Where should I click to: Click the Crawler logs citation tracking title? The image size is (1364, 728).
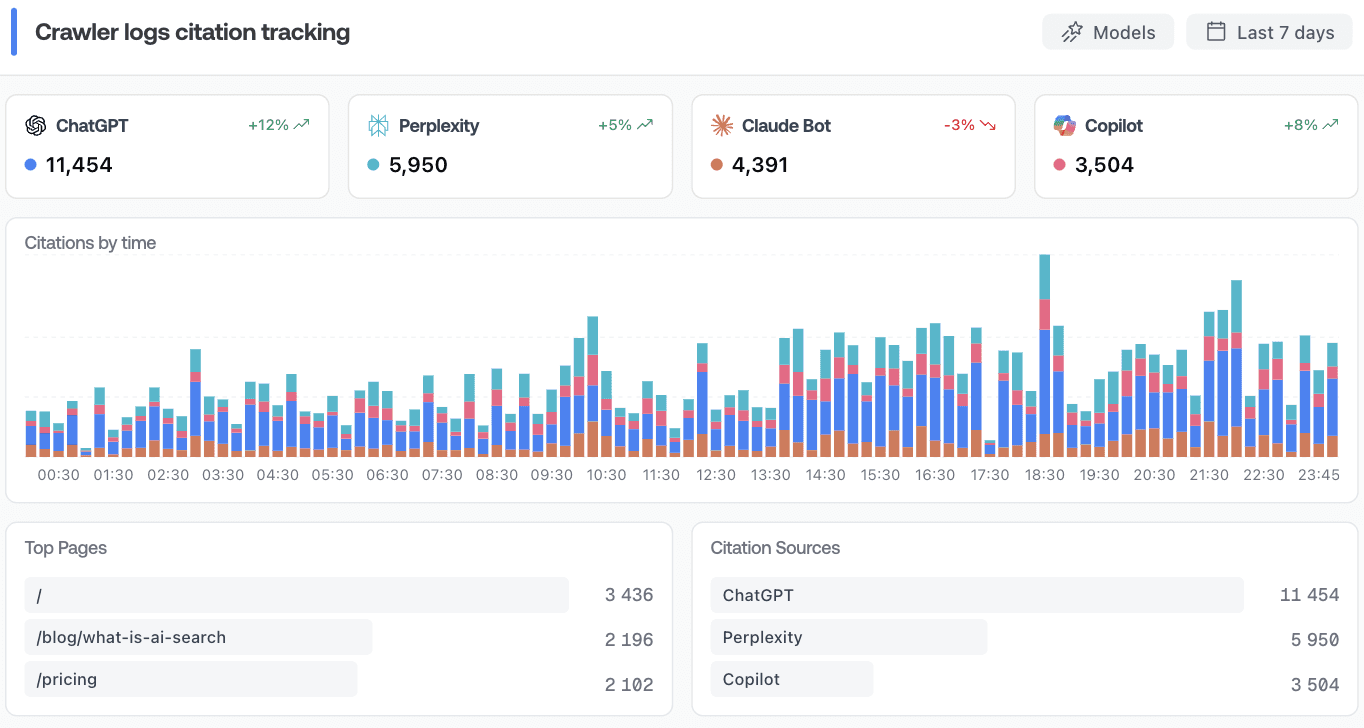(x=193, y=32)
